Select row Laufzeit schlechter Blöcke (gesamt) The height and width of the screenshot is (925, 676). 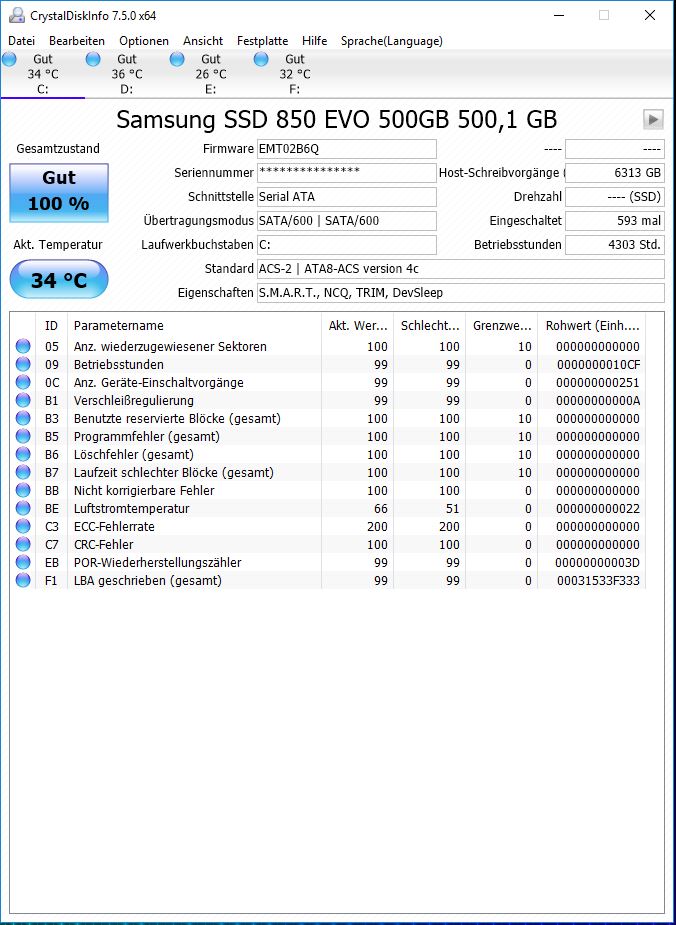point(329,473)
